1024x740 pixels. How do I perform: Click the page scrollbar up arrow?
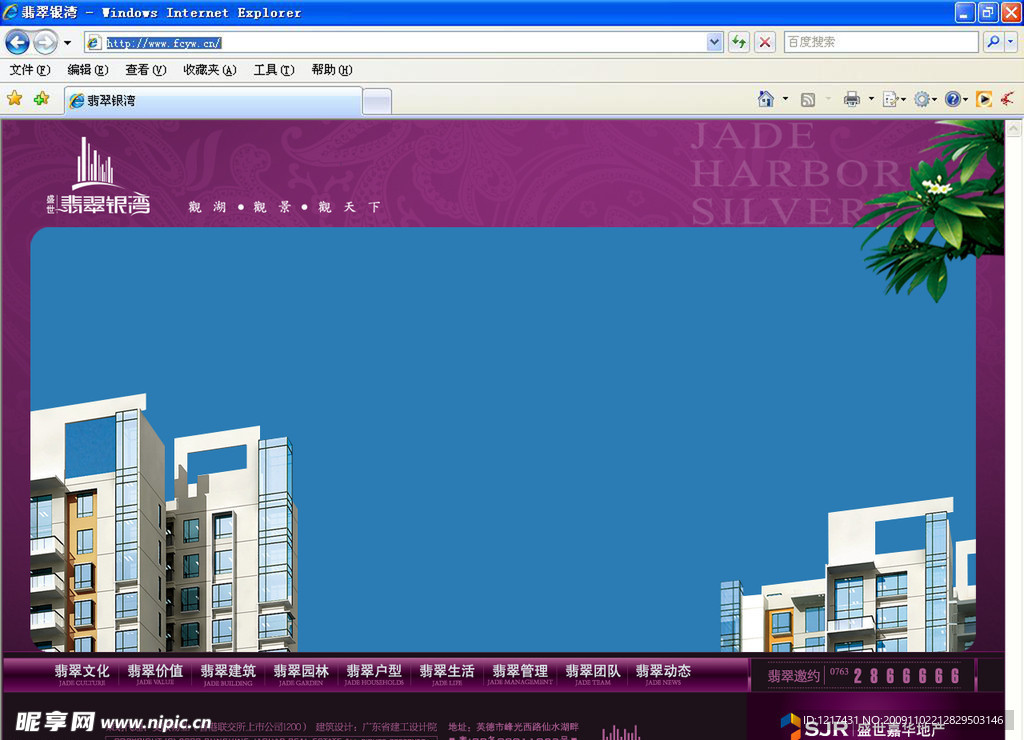point(1014,128)
